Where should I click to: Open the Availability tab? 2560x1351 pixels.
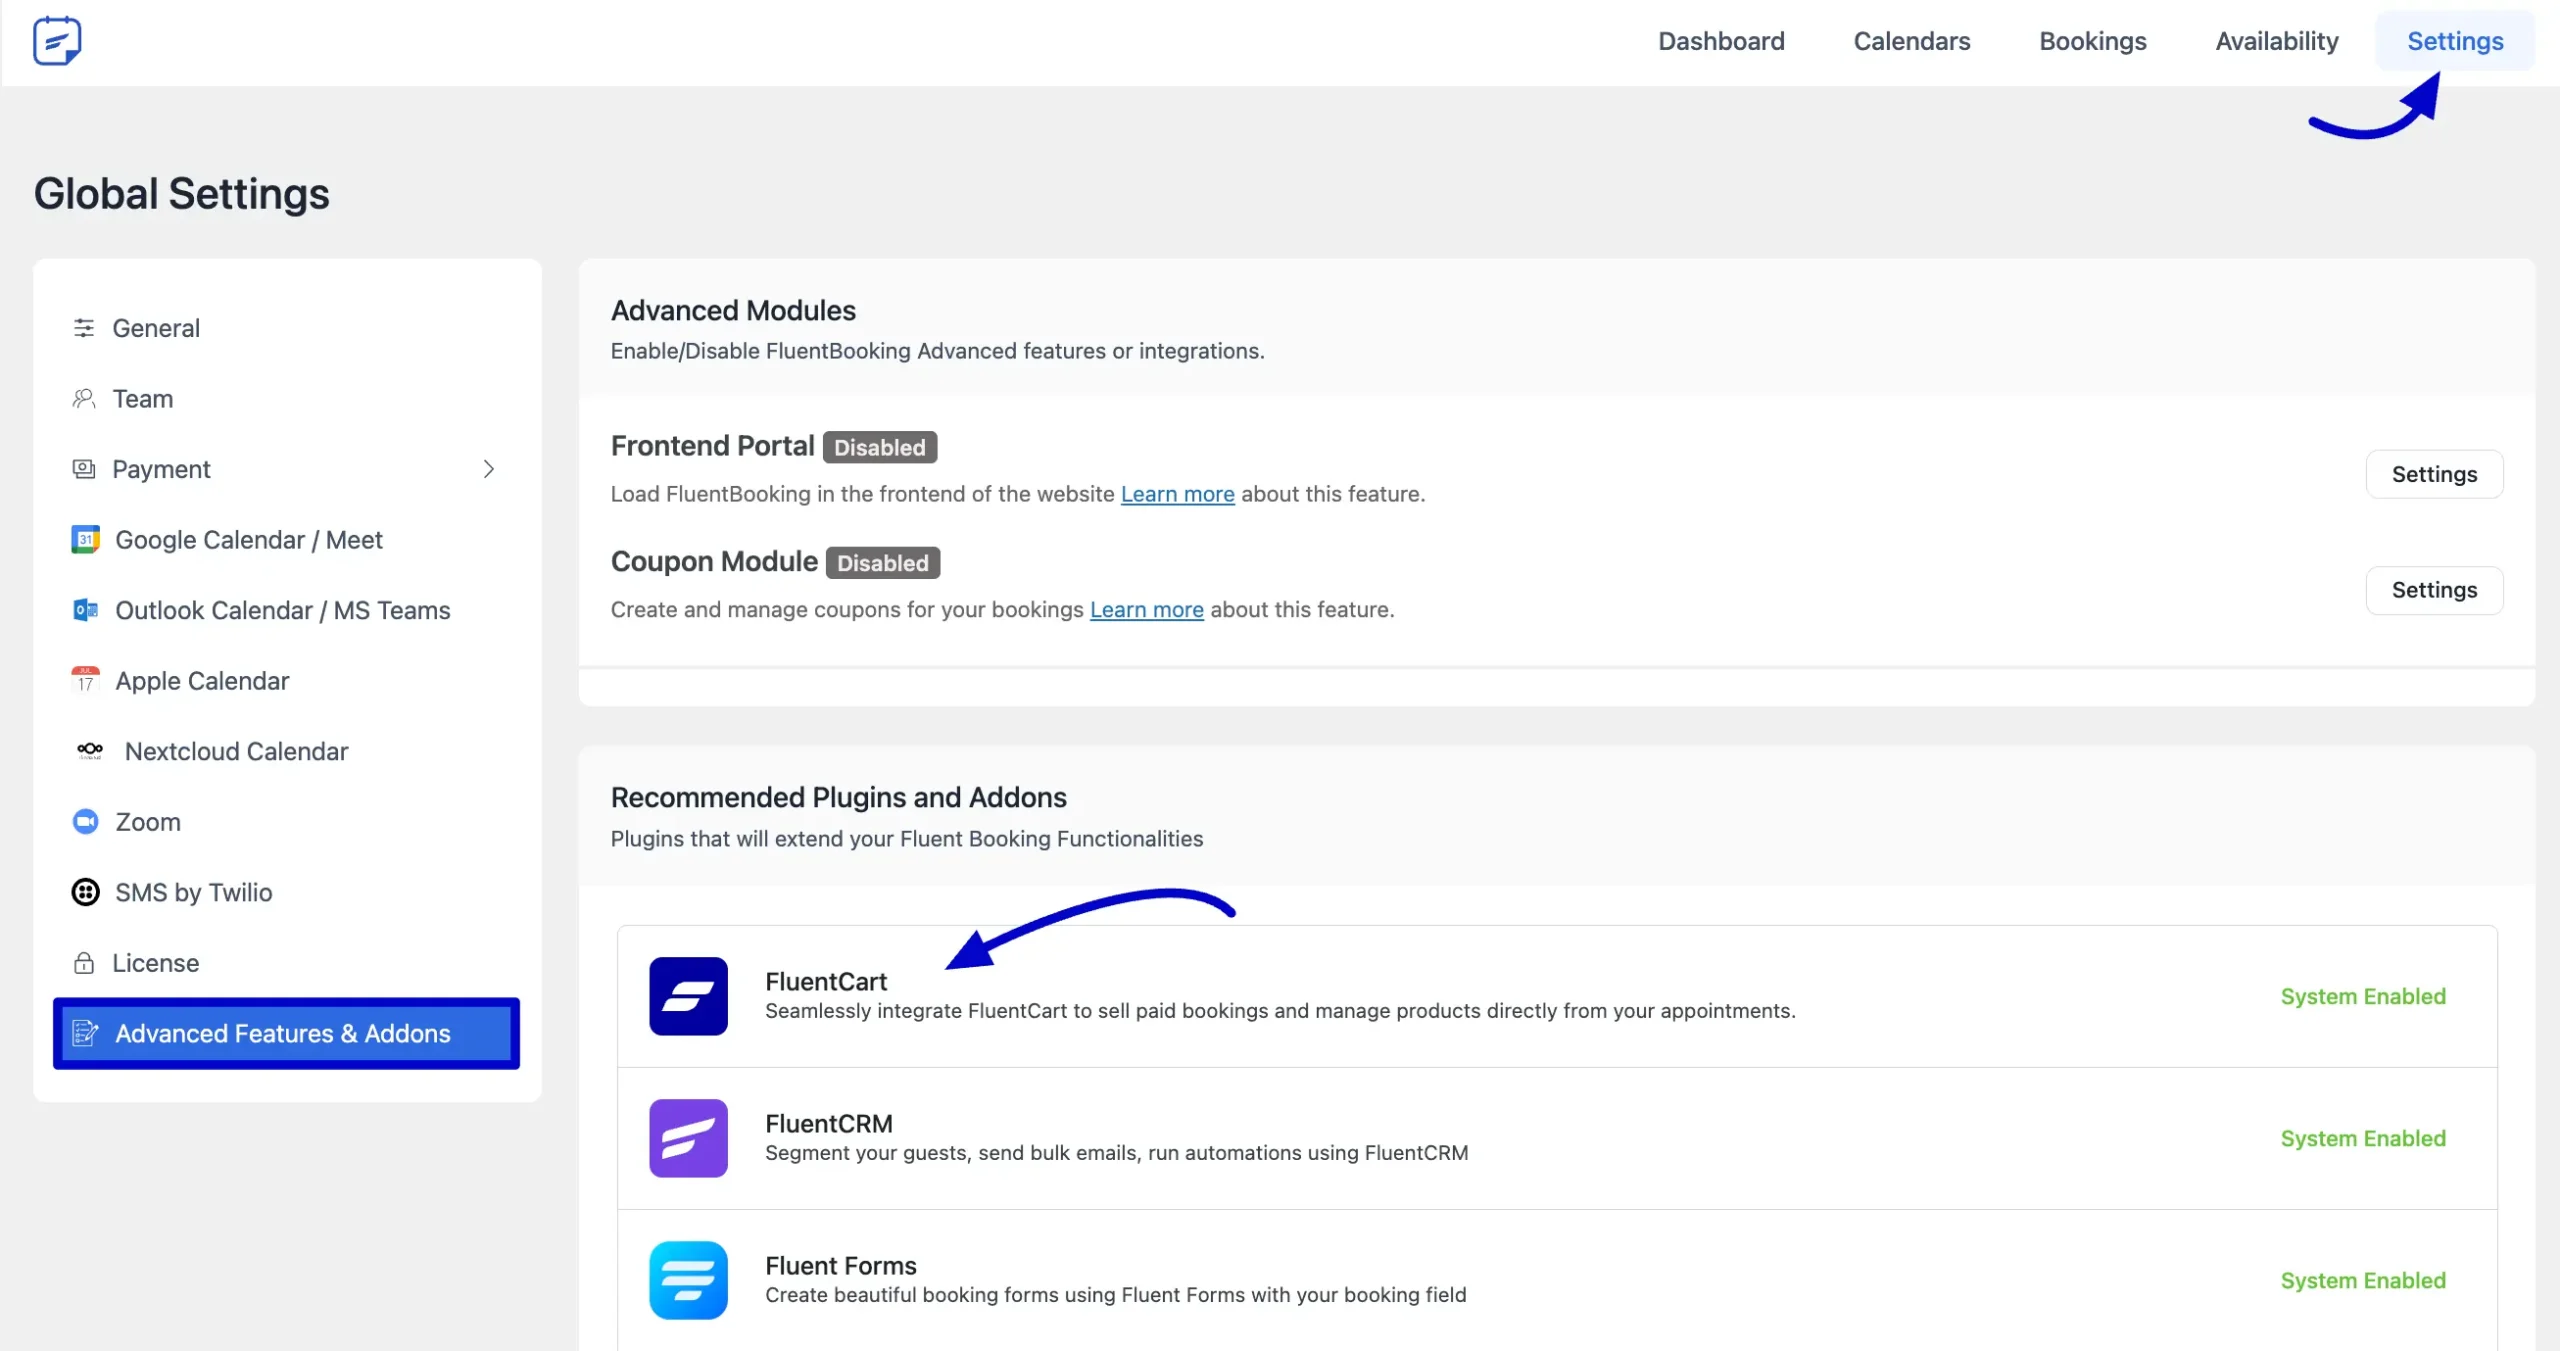pos(2276,41)
